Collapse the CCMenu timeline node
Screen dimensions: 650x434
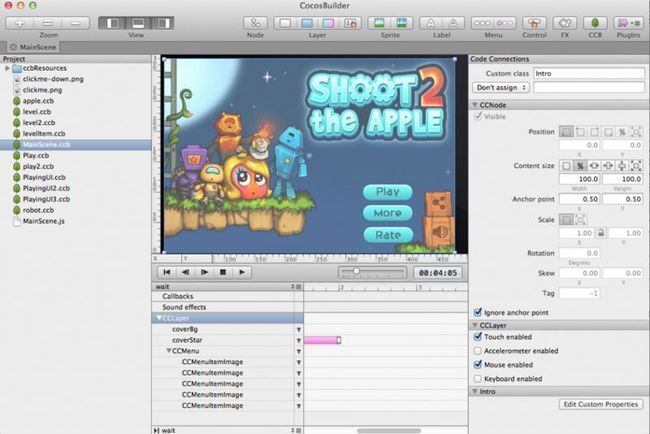point(169,351)
